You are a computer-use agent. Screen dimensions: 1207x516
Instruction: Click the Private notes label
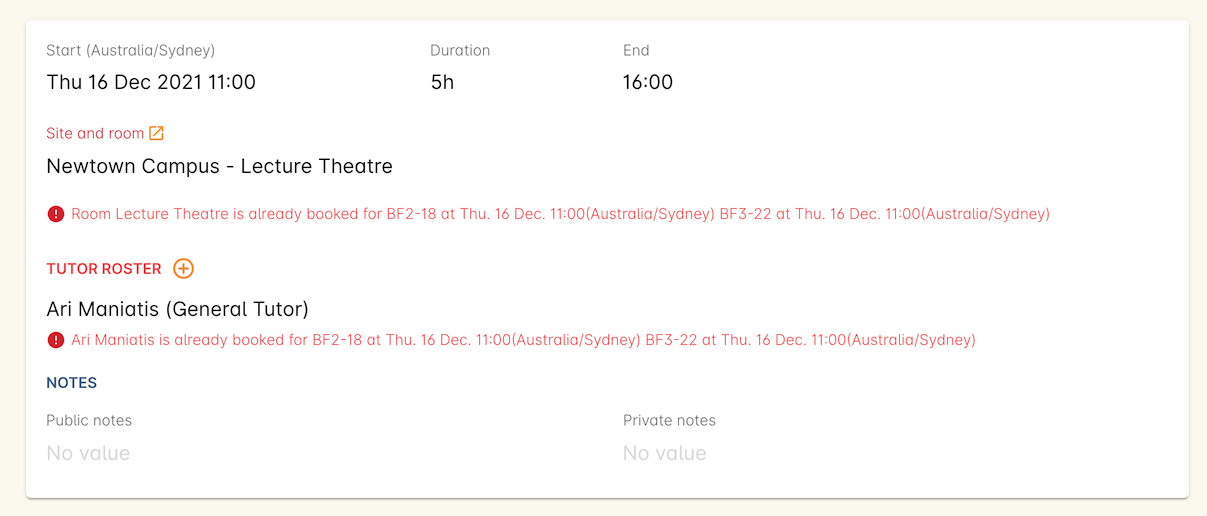click(x=669, y=420)
